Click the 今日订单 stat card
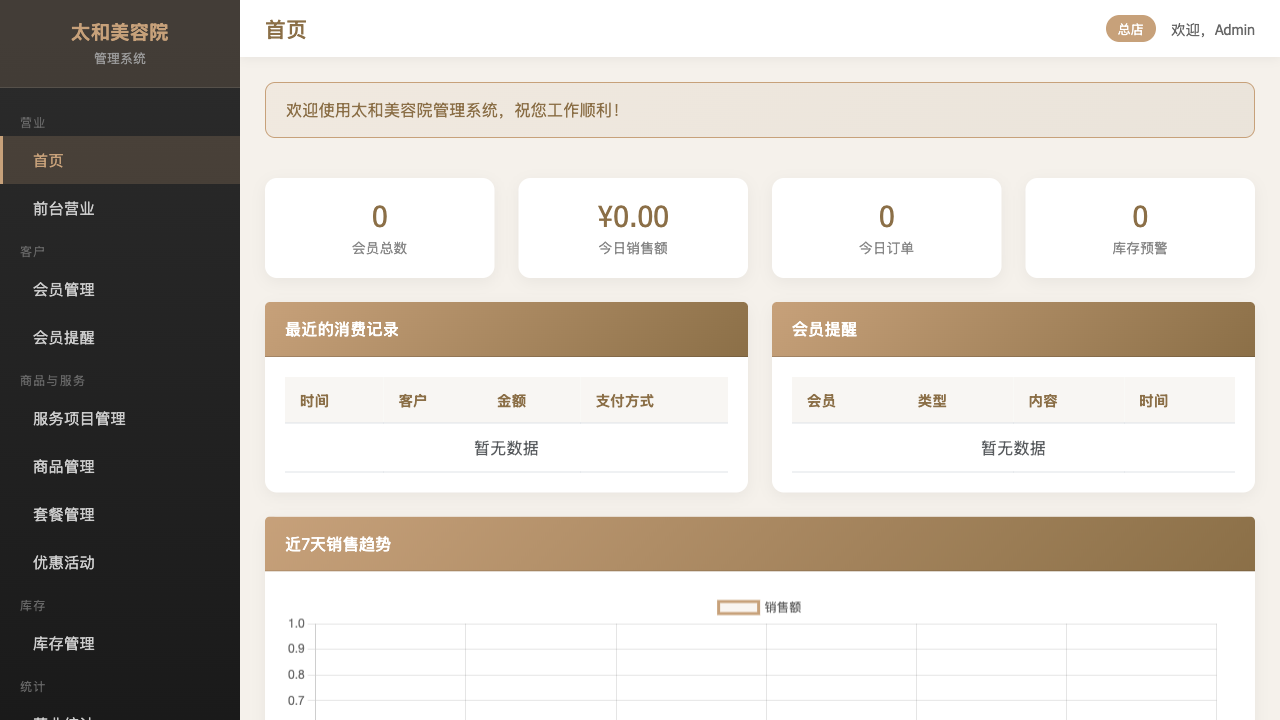The image size is (1280, 720). (887, 228)
